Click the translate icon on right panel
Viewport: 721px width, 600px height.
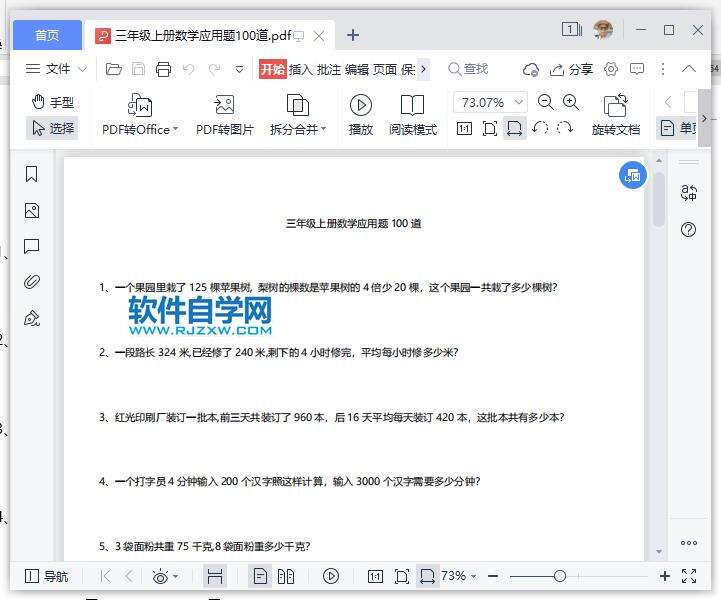click(x=688, y=193)
